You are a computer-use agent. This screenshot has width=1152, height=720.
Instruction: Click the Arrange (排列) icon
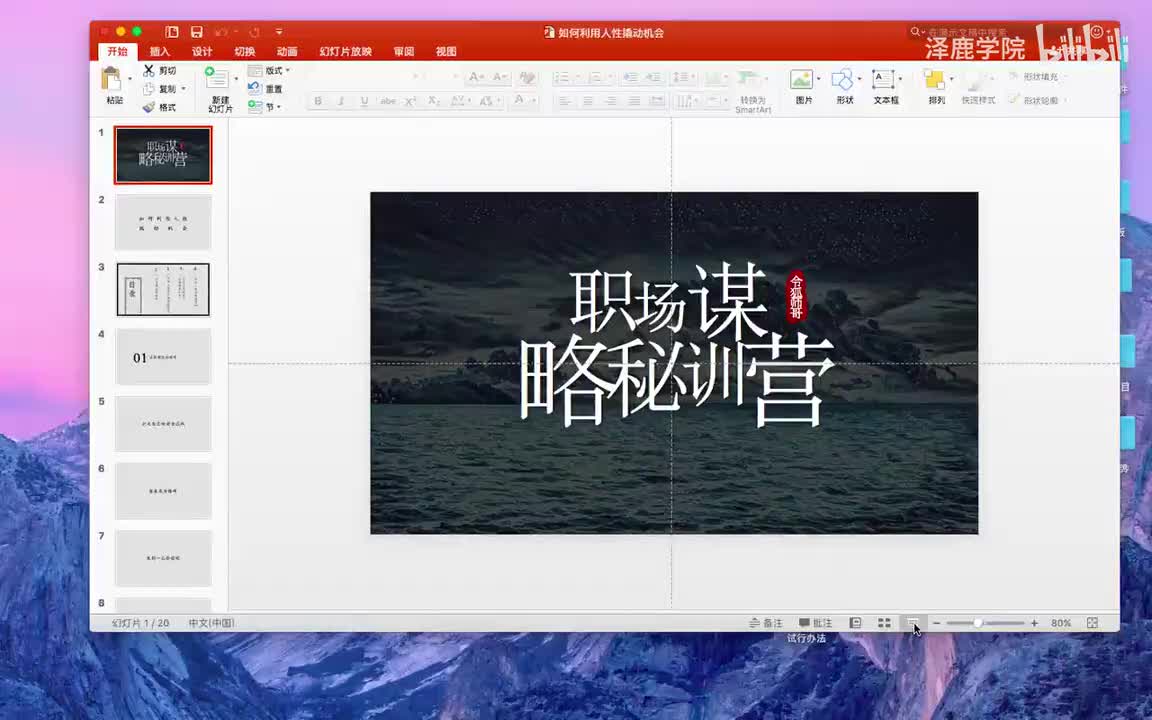pyautogui.click(x=934, y=79)
